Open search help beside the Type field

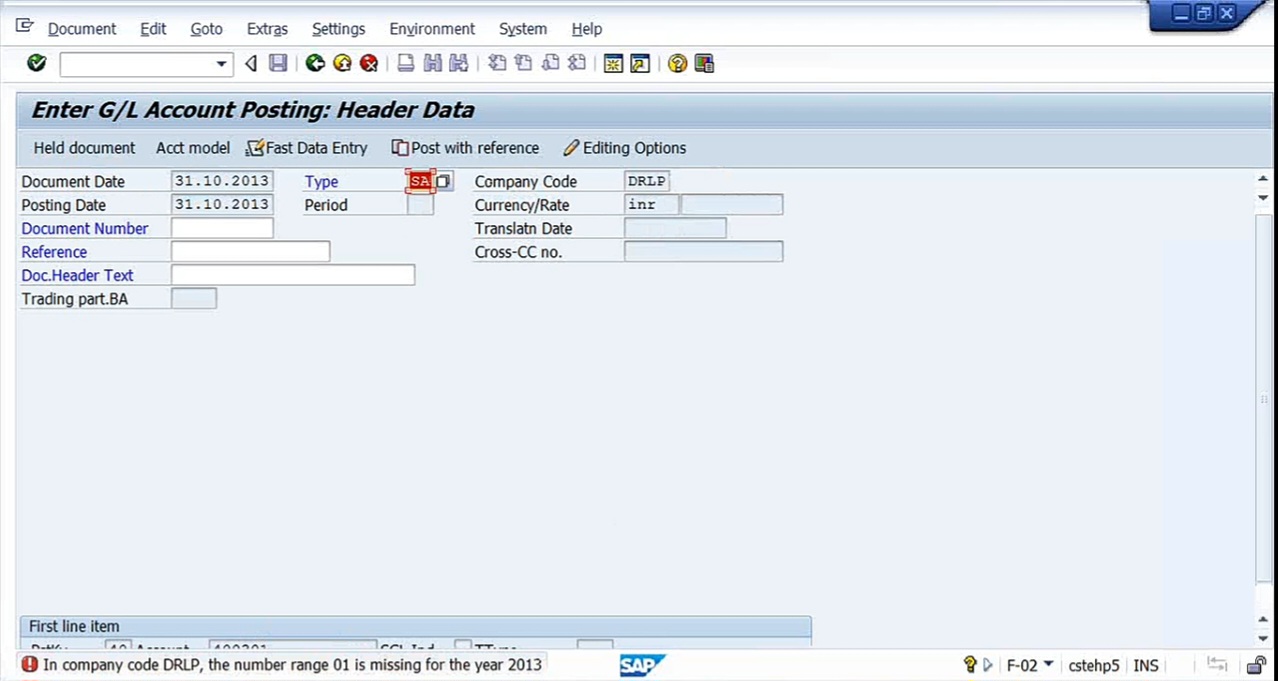pyautogui.click(x=444, y=181)
